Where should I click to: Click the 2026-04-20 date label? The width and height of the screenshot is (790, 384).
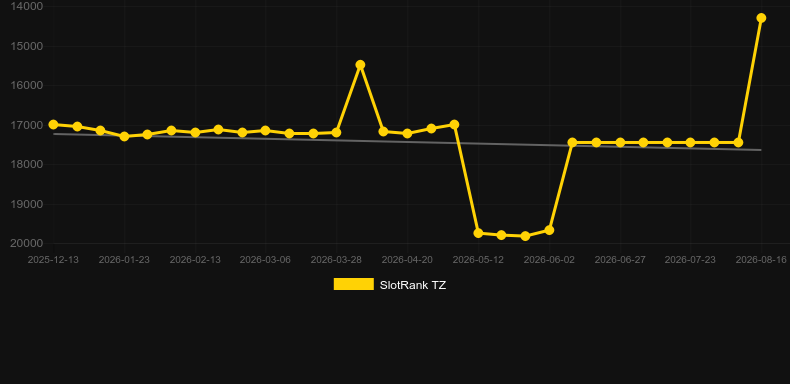[x=407, y=260]
